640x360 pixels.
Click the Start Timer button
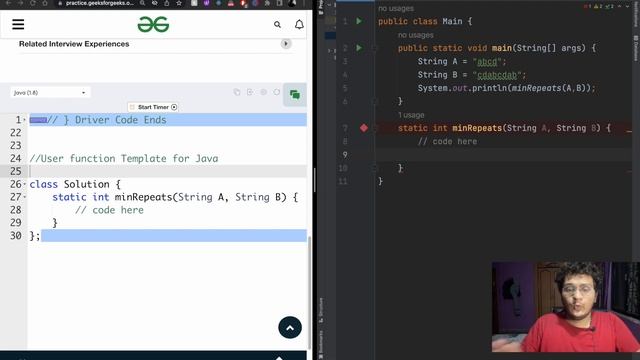point(153,107)
